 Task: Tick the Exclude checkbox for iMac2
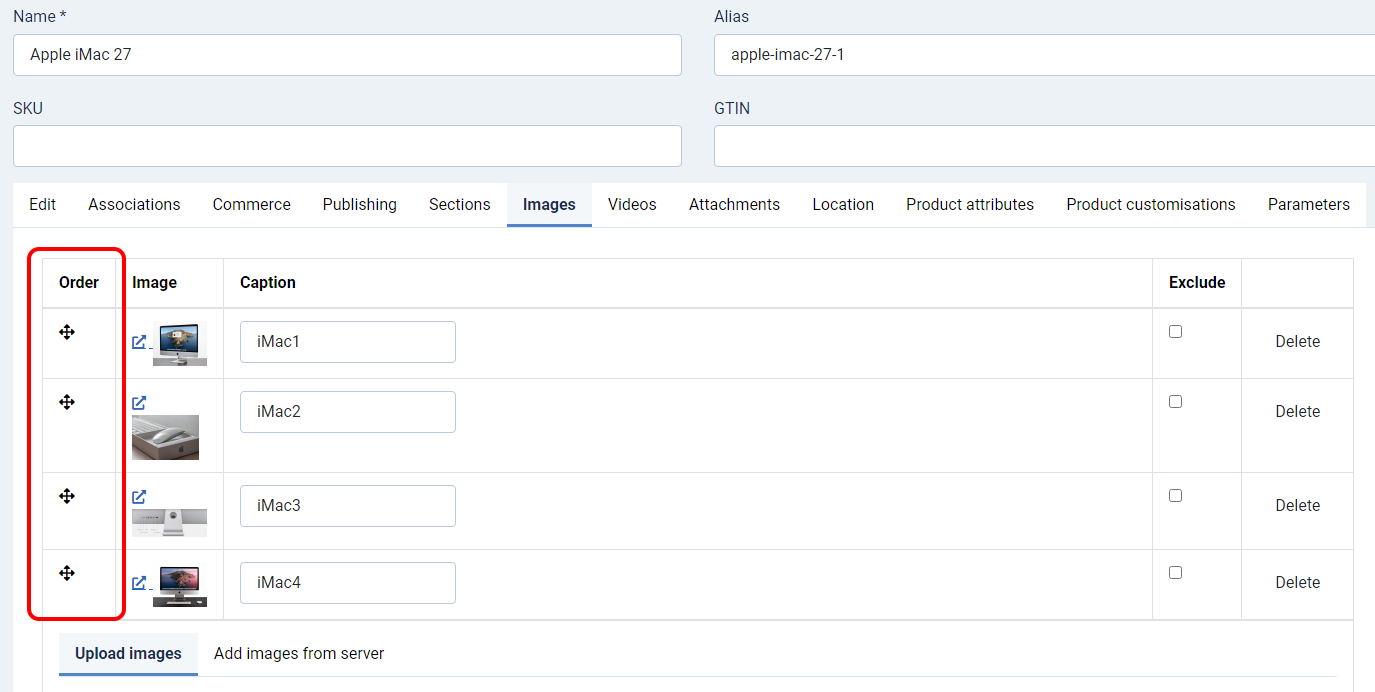[1176, 402]
